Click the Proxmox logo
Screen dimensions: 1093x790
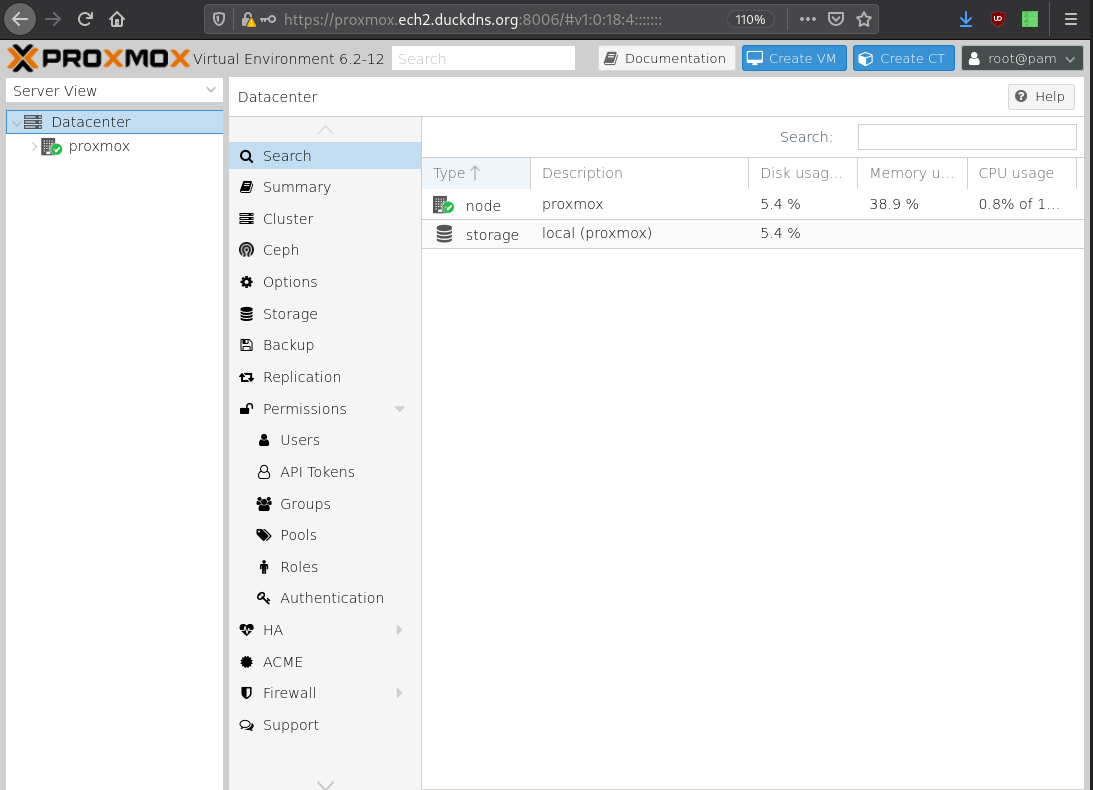point(98,59)
